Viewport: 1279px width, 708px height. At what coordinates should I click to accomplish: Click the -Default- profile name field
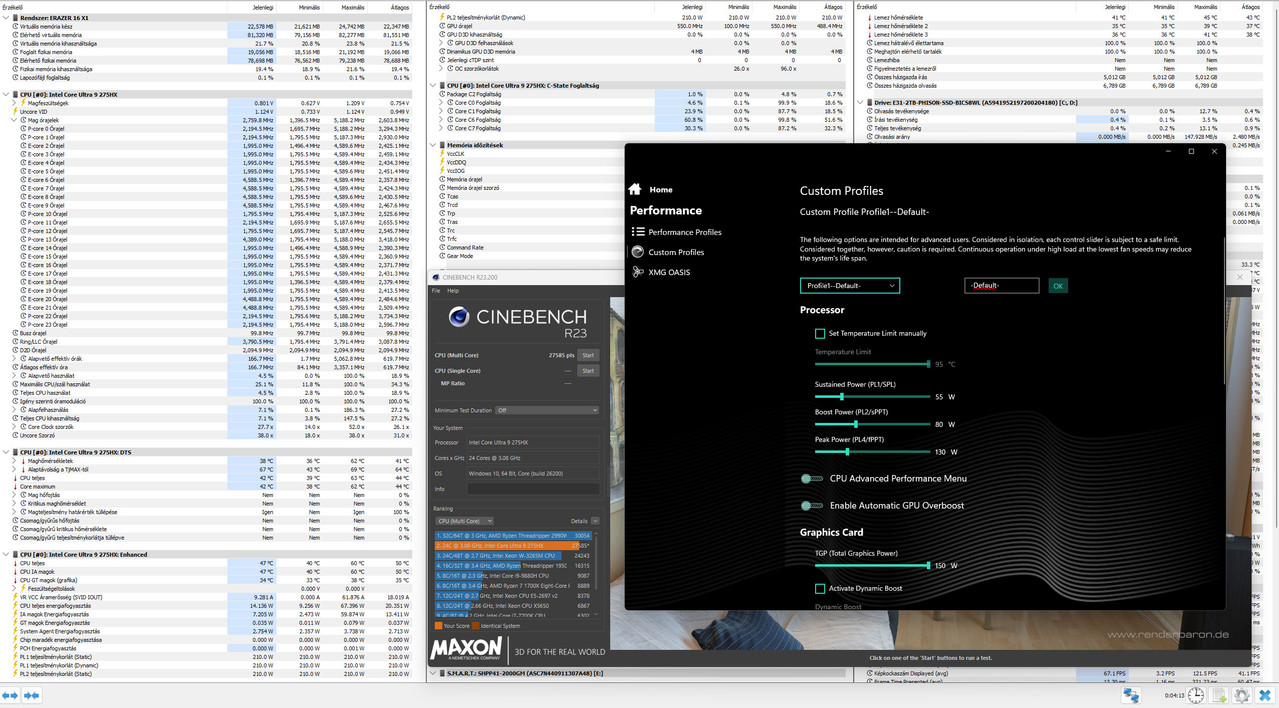1001,286
